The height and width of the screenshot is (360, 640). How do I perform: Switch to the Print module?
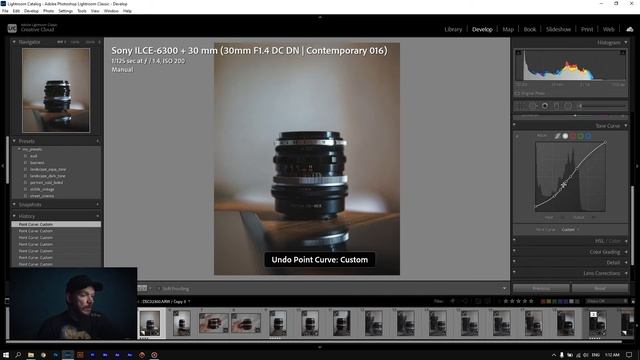click(587, 29)
